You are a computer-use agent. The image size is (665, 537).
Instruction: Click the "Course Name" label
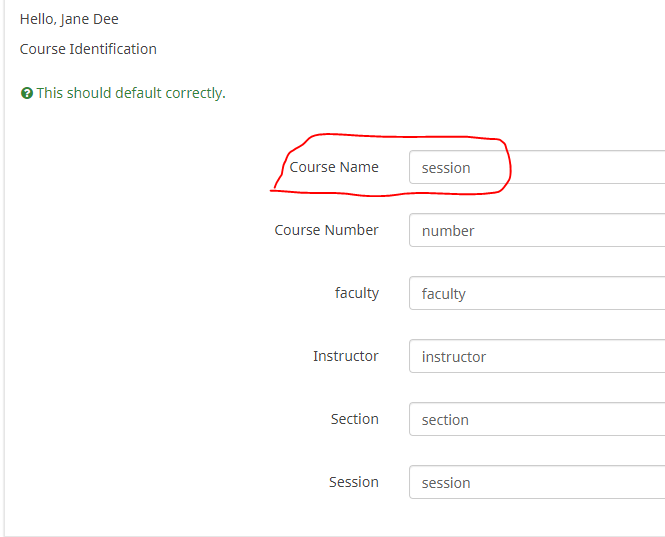point(334,167)
